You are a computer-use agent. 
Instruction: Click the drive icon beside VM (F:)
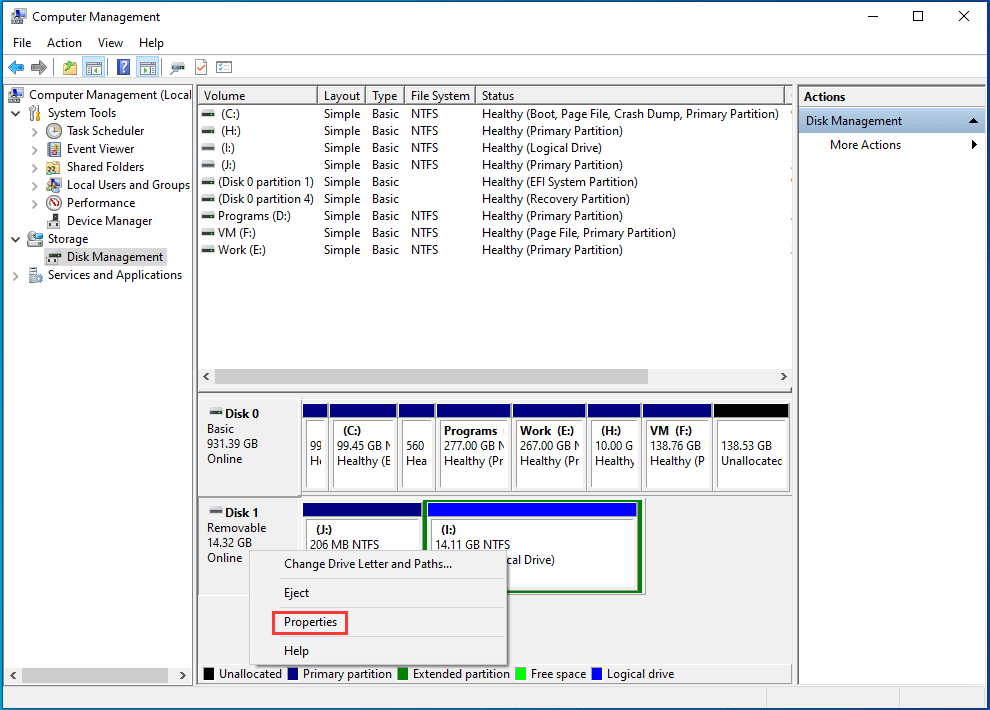coord(208,234)
